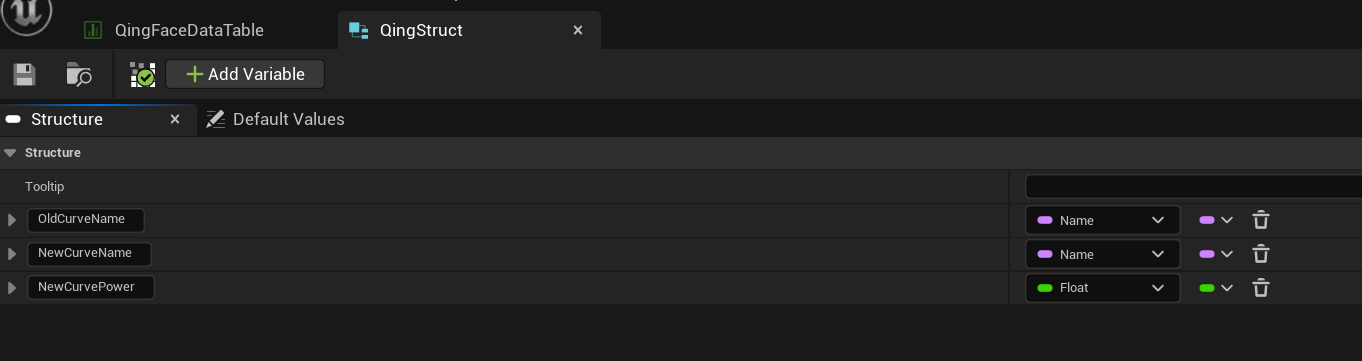Remove the NewCurvePower variable
This screenshot has width=1362, height=361.
(x=1261, y=288)
